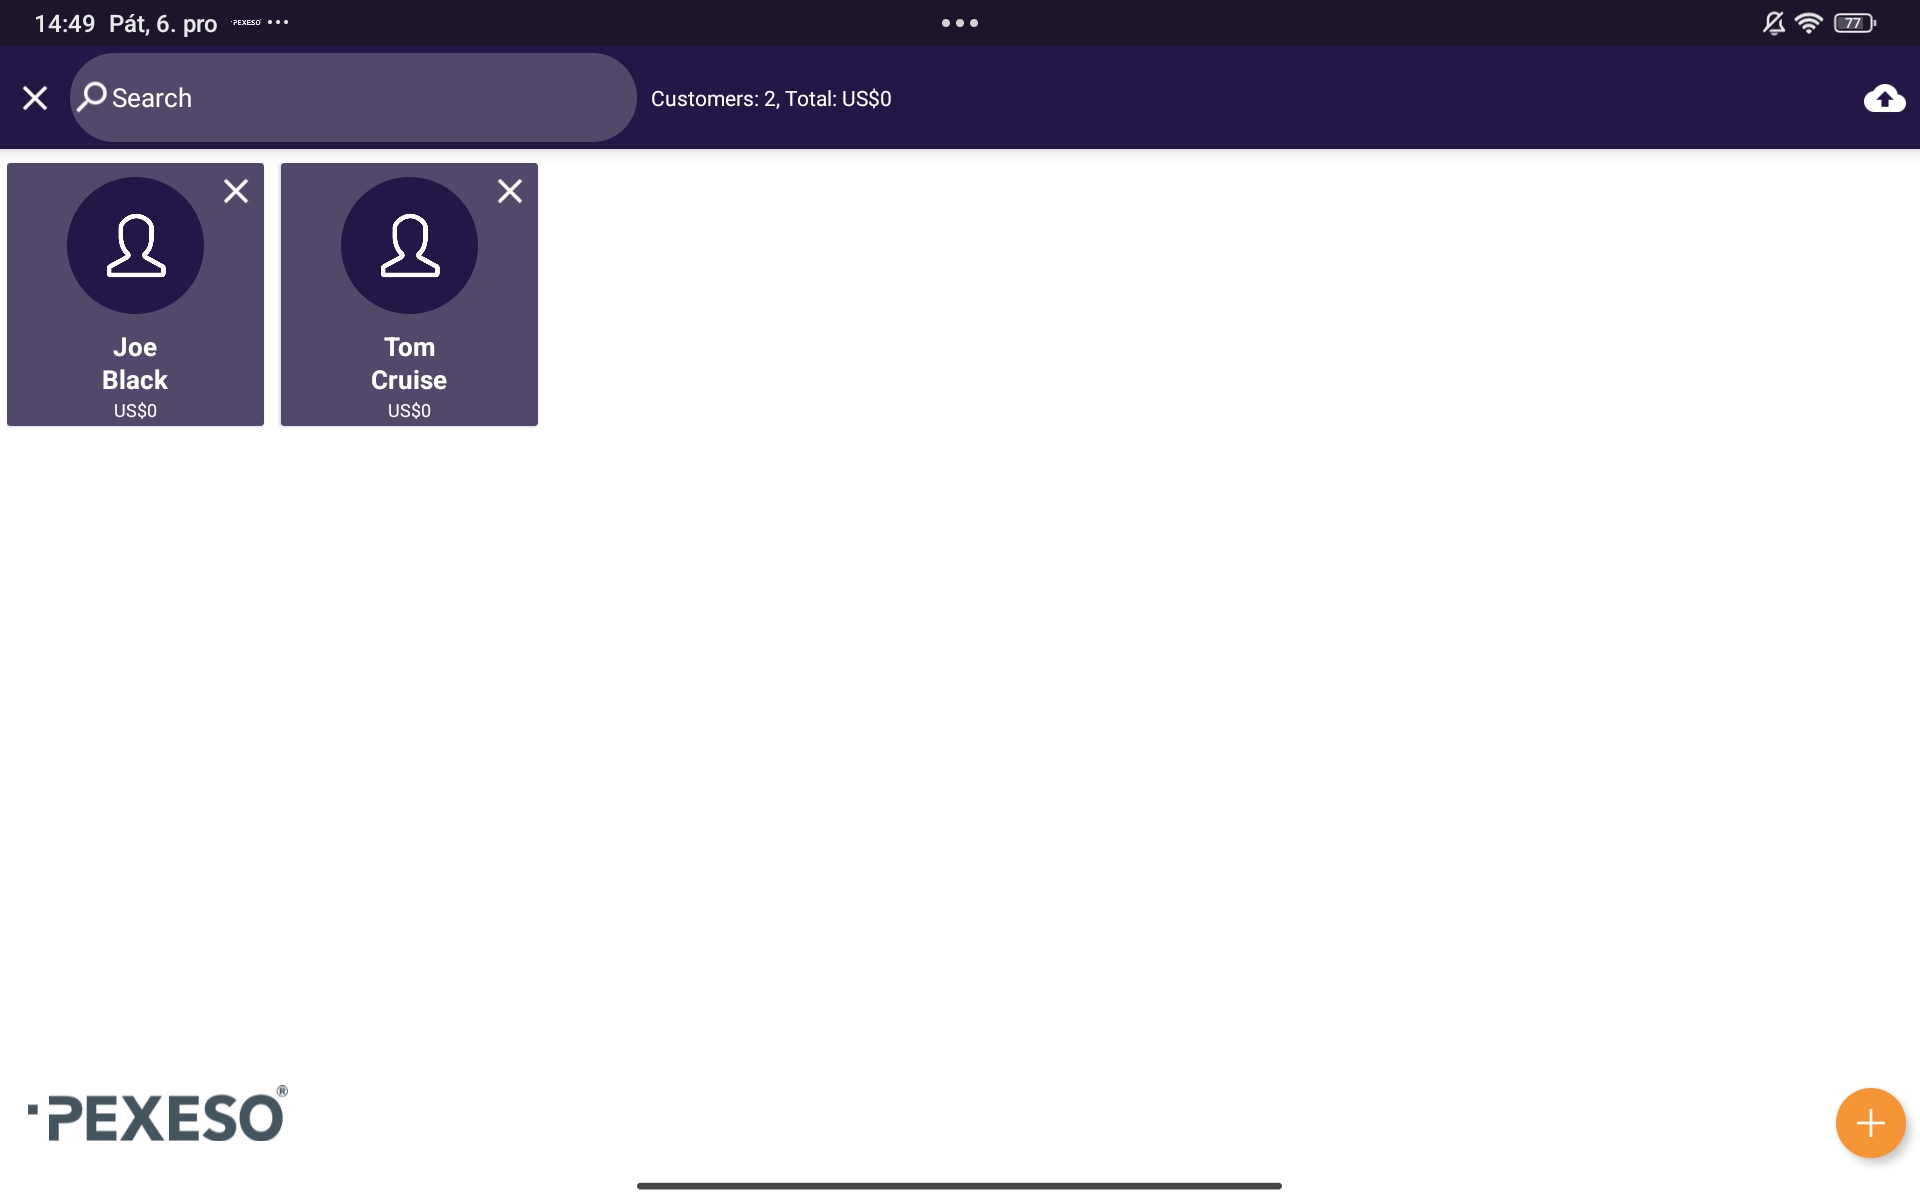Toggle battery status indicator
Viewport: 1920px width, 1200px height.
tap(1855, 21)
